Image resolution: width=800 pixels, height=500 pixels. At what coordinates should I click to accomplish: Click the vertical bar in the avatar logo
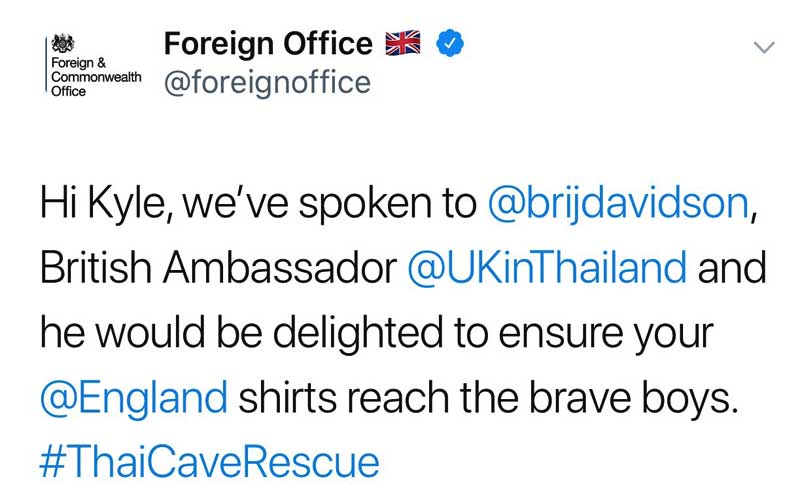pos(45,65)
